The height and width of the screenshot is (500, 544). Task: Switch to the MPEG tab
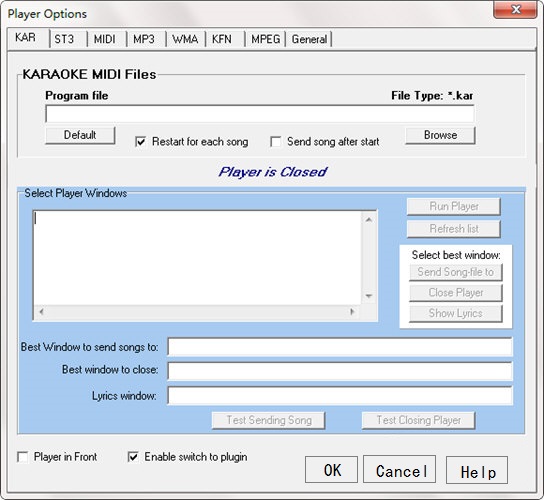[x=265, y=39]
